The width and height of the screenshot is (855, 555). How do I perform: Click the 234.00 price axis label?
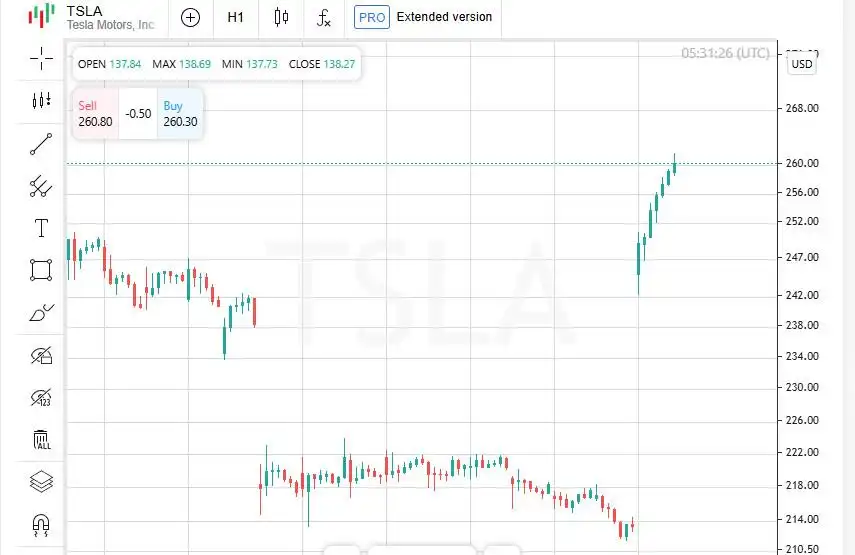[802, 356]
